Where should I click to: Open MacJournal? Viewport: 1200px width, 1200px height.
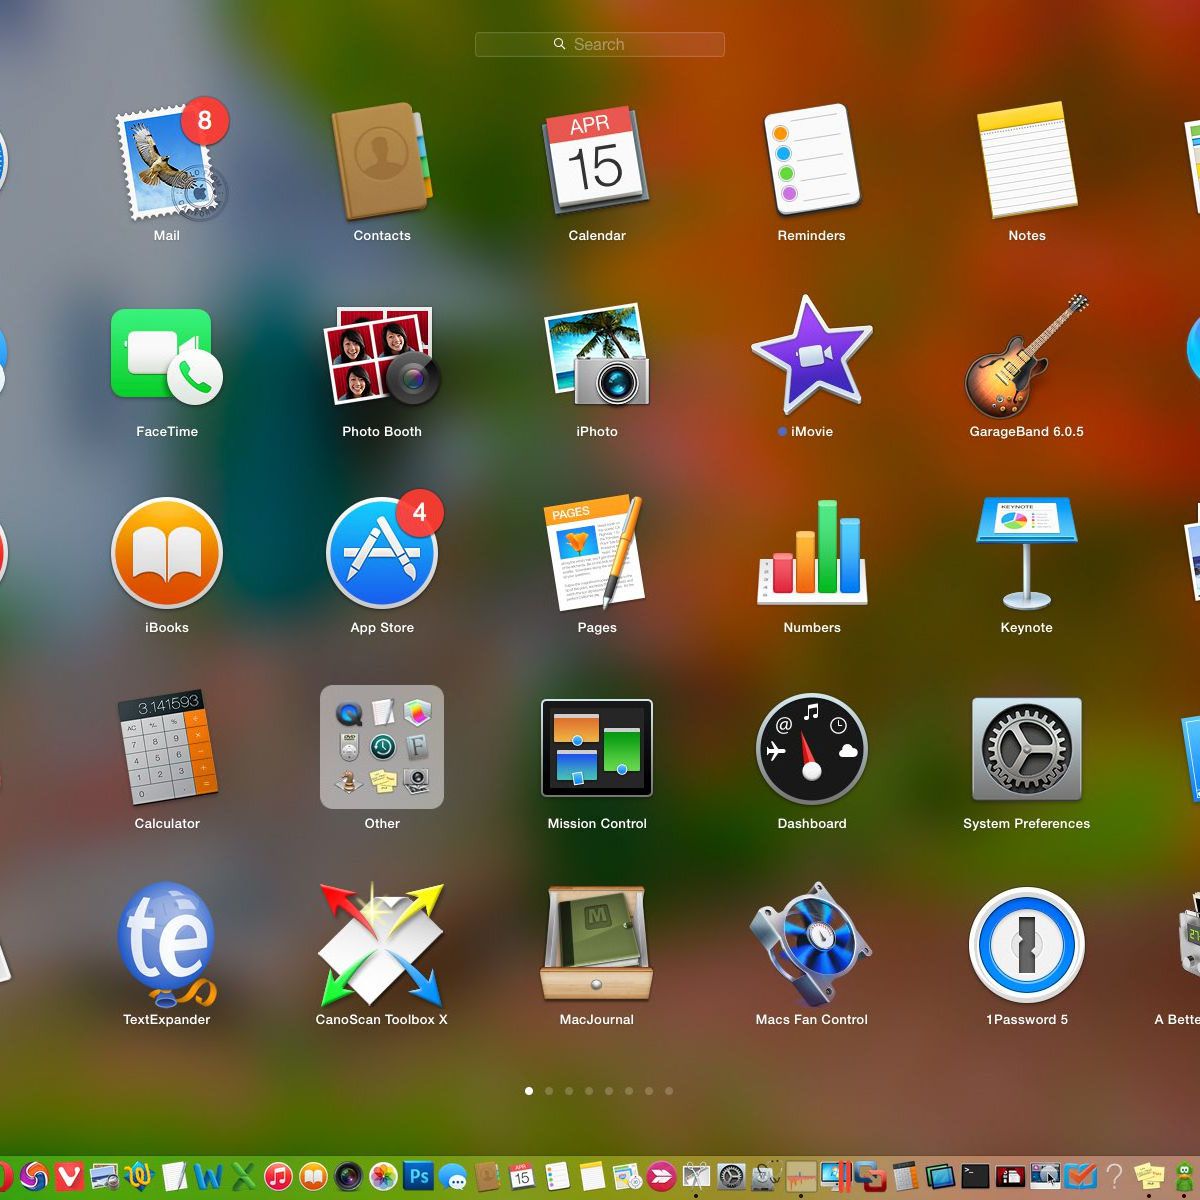point(596,944)
